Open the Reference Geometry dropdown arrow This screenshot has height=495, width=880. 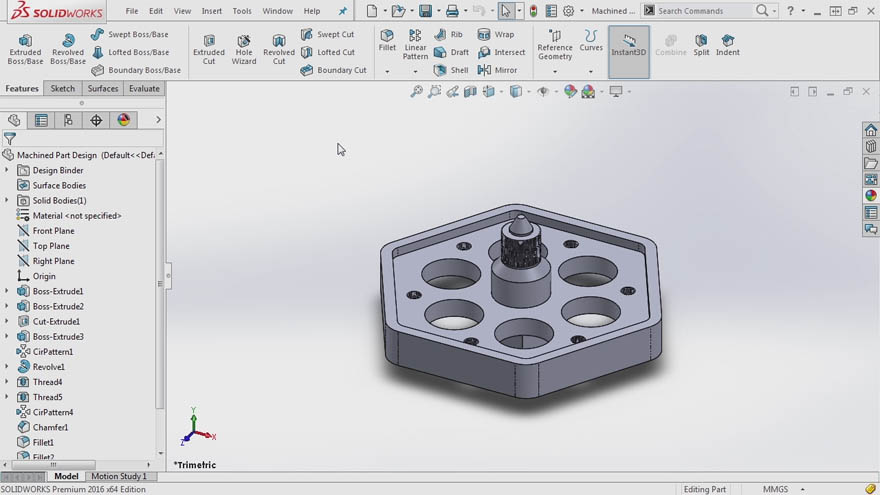tap(554, 72)
